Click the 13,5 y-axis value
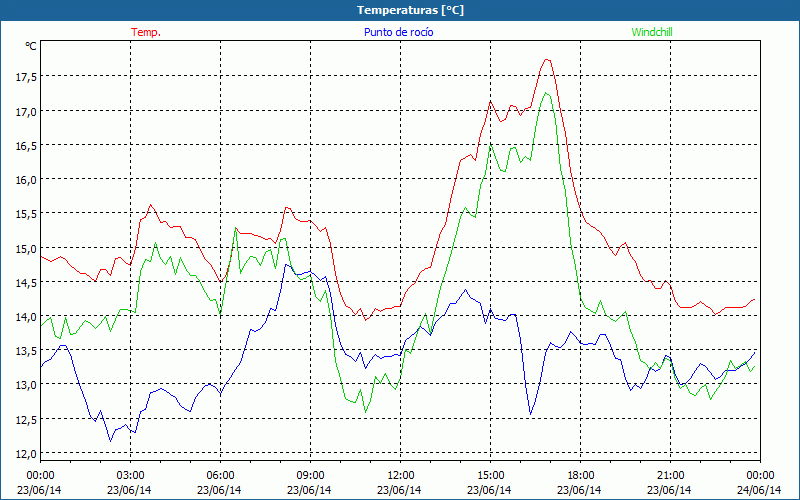This screenshot has height=500, width=800. 26,351
